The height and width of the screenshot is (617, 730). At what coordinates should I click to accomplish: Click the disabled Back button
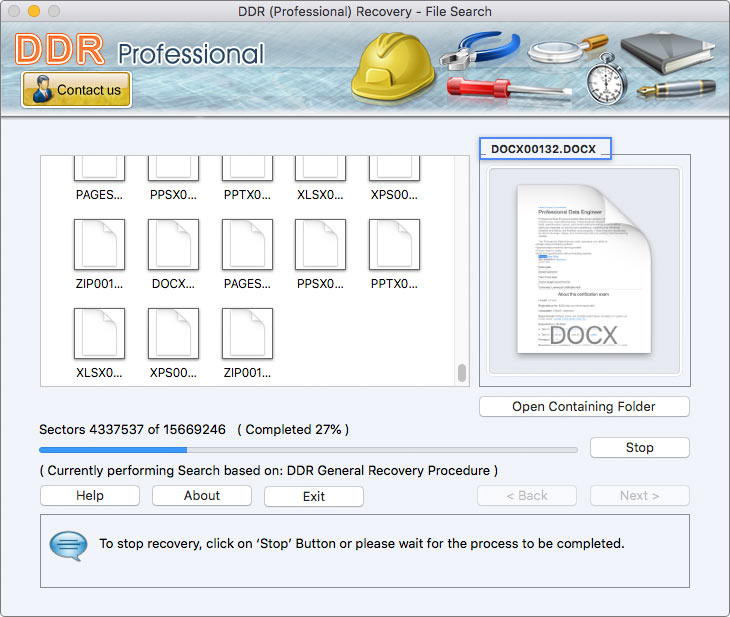click(x=527, y=495)
